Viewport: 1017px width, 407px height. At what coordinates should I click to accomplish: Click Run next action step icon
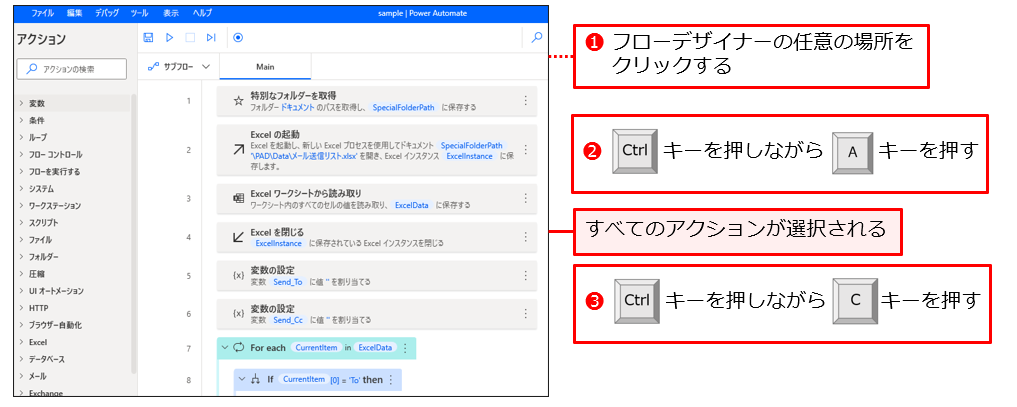pos(211,38)
